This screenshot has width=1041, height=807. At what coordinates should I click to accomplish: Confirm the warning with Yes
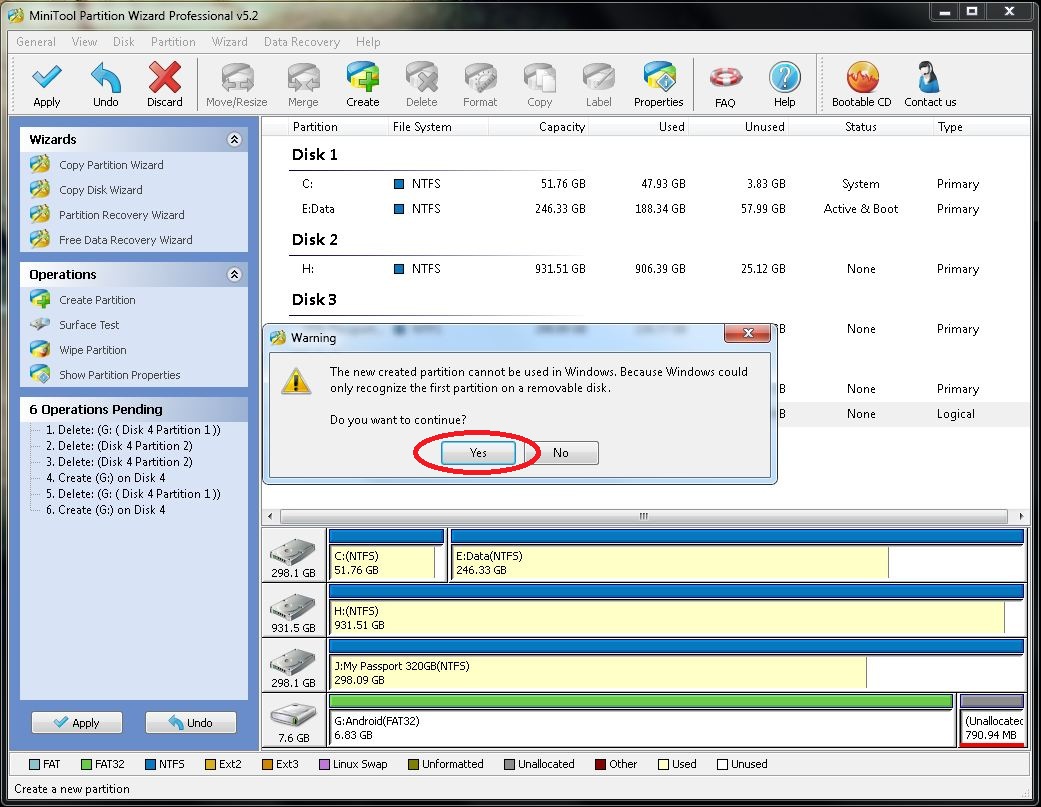478,453
